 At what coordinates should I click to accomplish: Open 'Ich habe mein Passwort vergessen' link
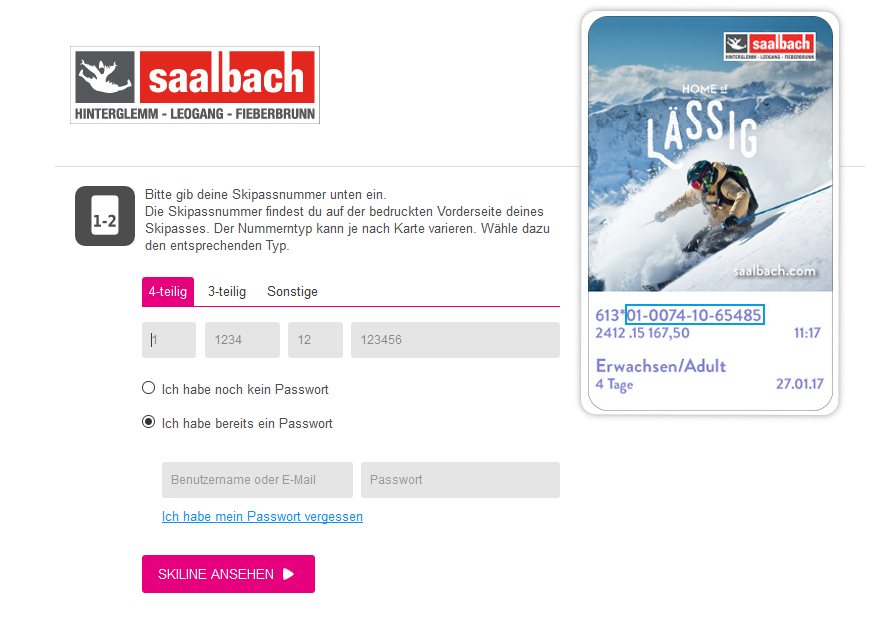[x=262, y=516]
